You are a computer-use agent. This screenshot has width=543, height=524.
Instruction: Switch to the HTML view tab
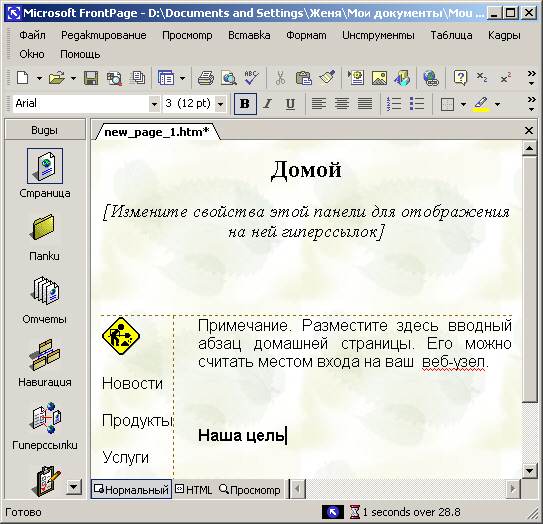click(x=194, y=490)
